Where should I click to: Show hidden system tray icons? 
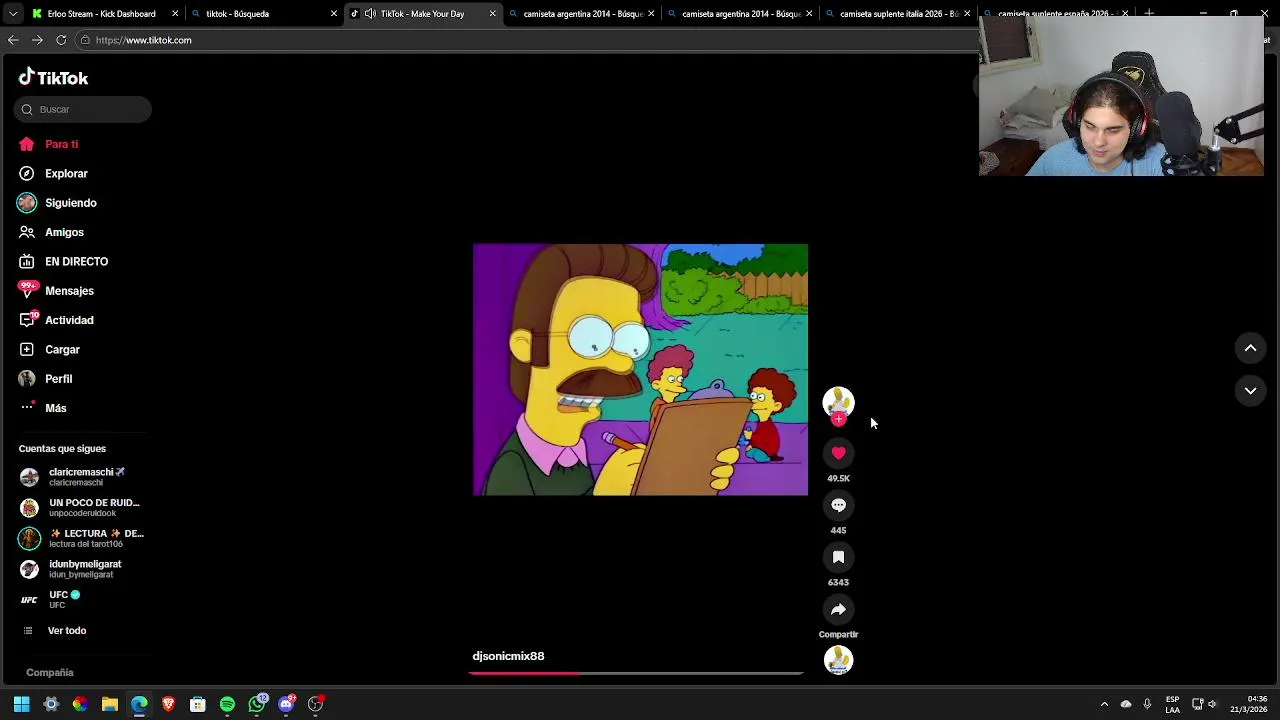[x=1104, y=704]
